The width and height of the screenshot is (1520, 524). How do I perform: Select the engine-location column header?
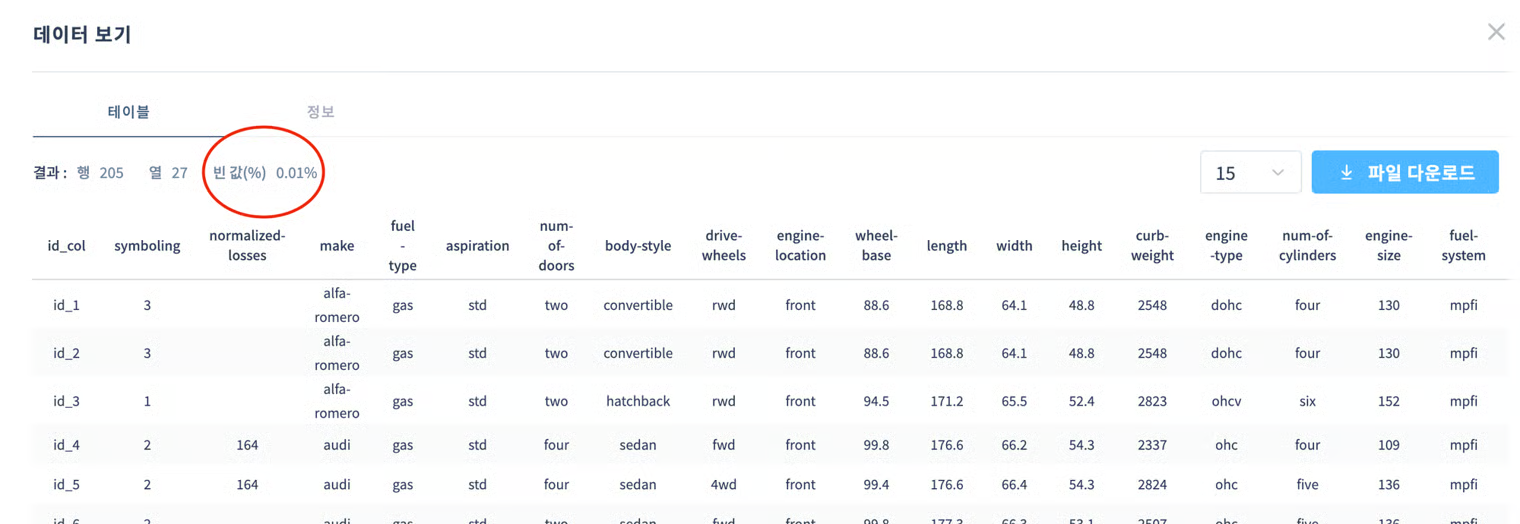pyautogui.click(x=800, y=246)
